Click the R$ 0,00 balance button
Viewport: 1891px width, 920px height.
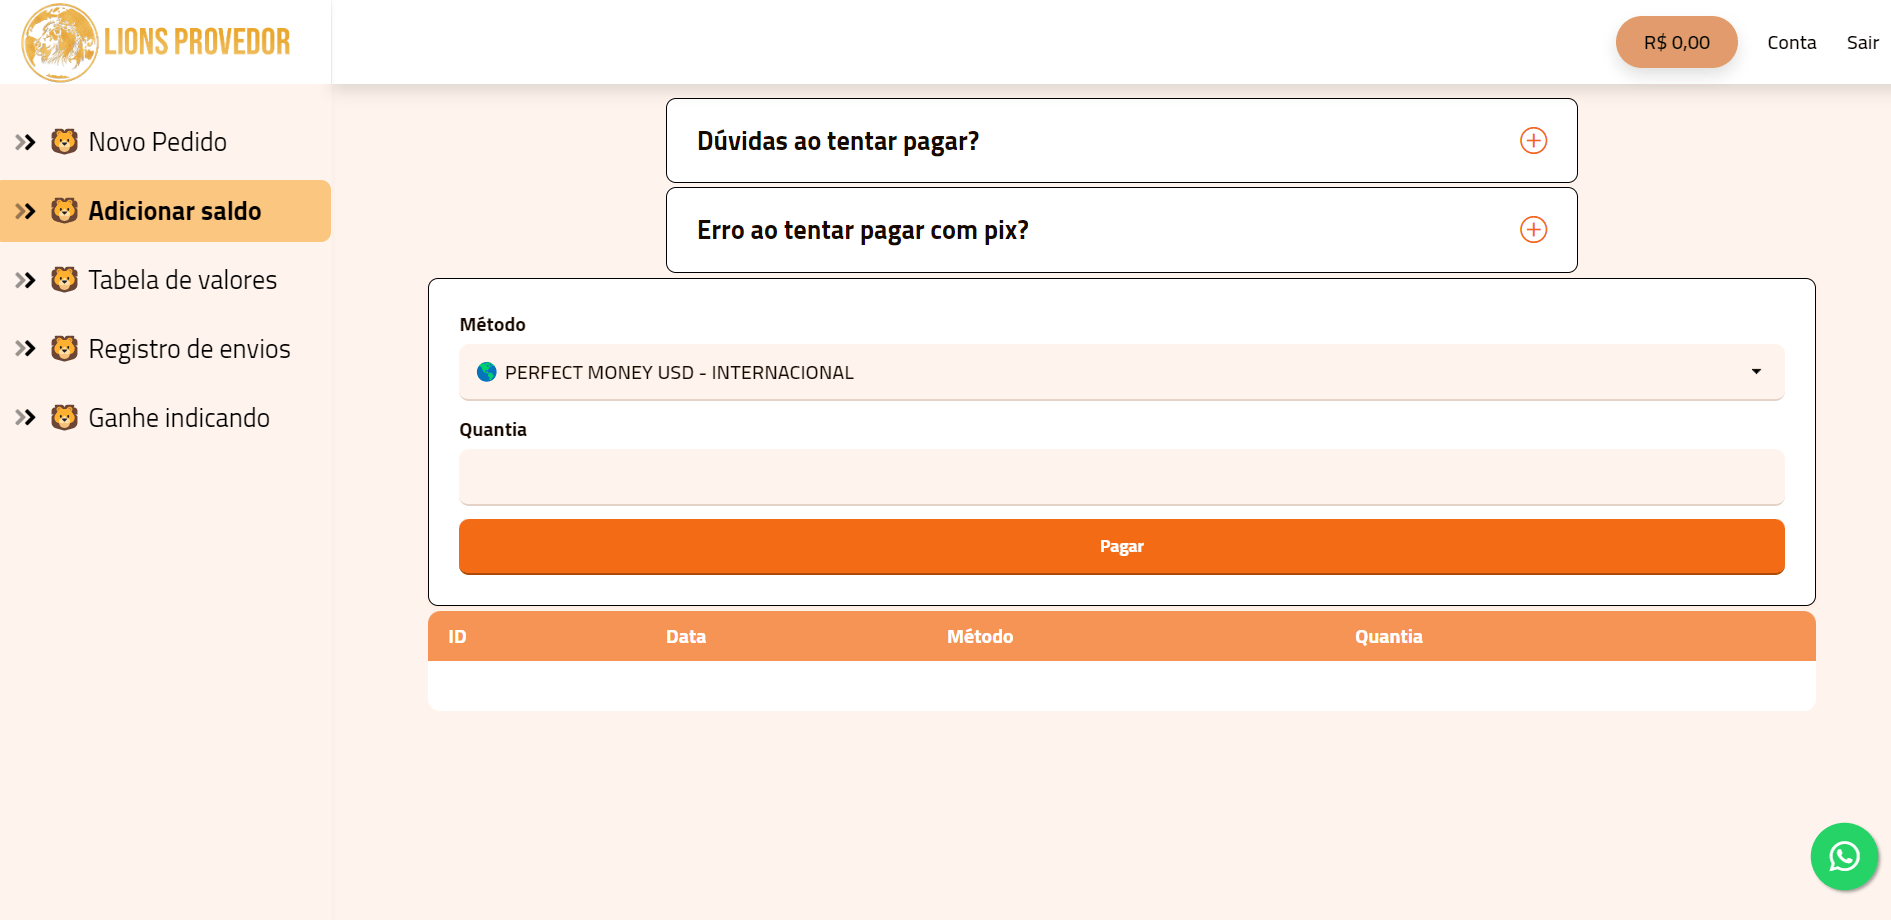coord(1676,42)
